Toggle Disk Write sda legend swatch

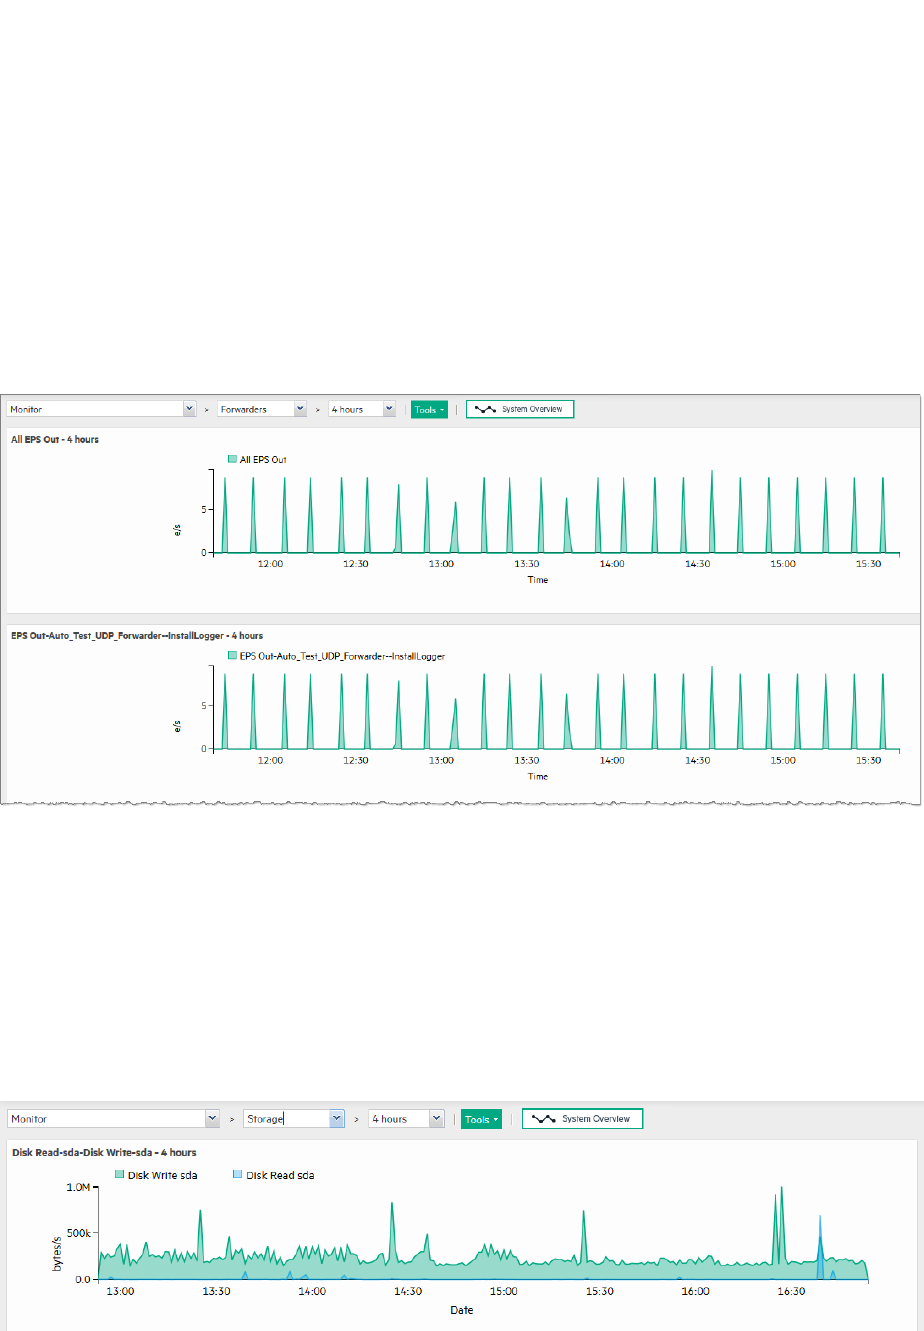pyautogui.click(x=120, y=1175)
